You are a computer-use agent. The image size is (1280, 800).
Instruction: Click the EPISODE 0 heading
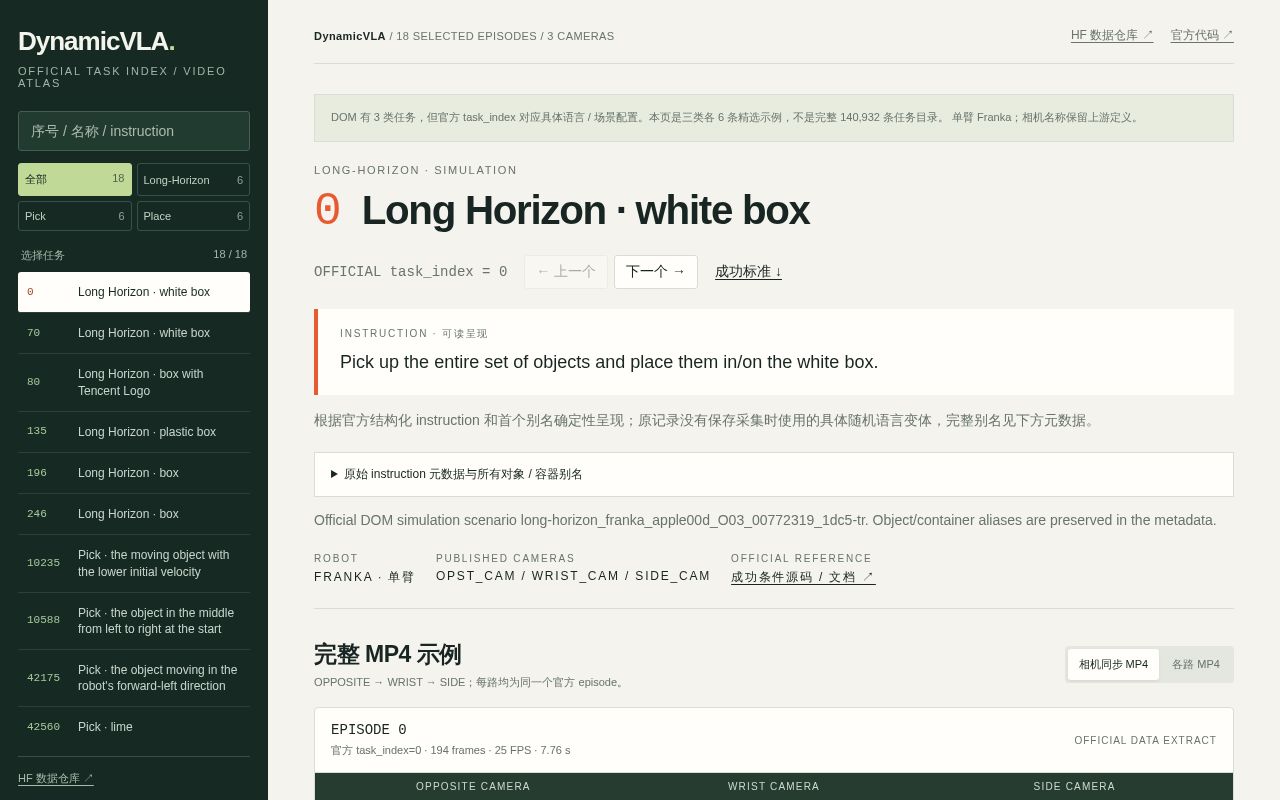[x=369, y=730]
